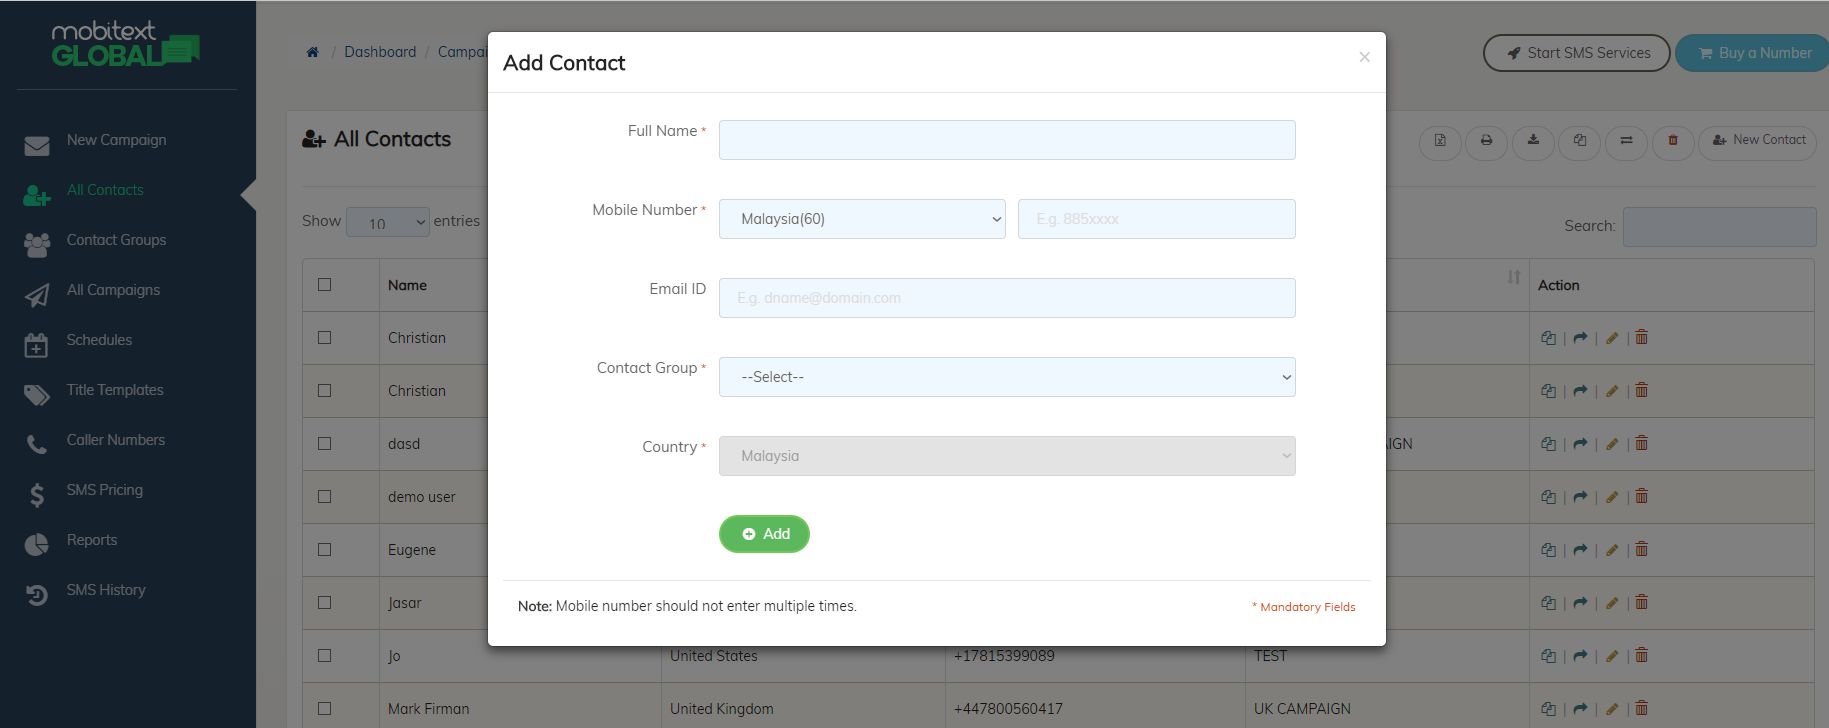Expand the Contact Group select dropdown
The image size is (1829, 728).
(1006, 377)
